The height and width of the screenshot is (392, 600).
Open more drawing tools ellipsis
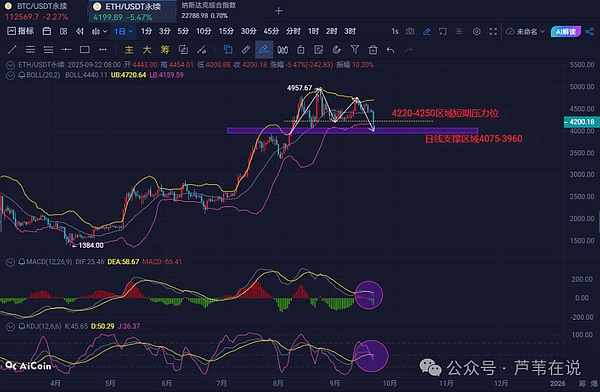(x=103, y=49)
